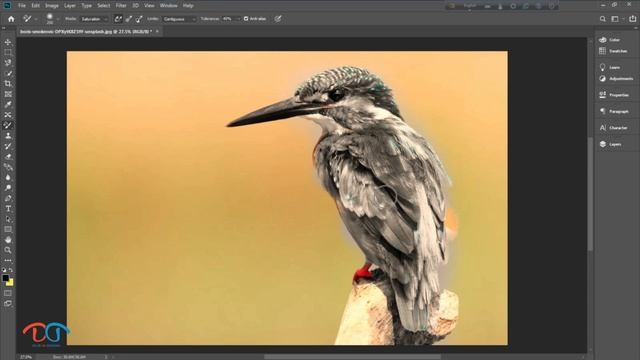Screen dimensions: 640x360
Task: Close the open document tab
Action: click(x=157, y=31)
